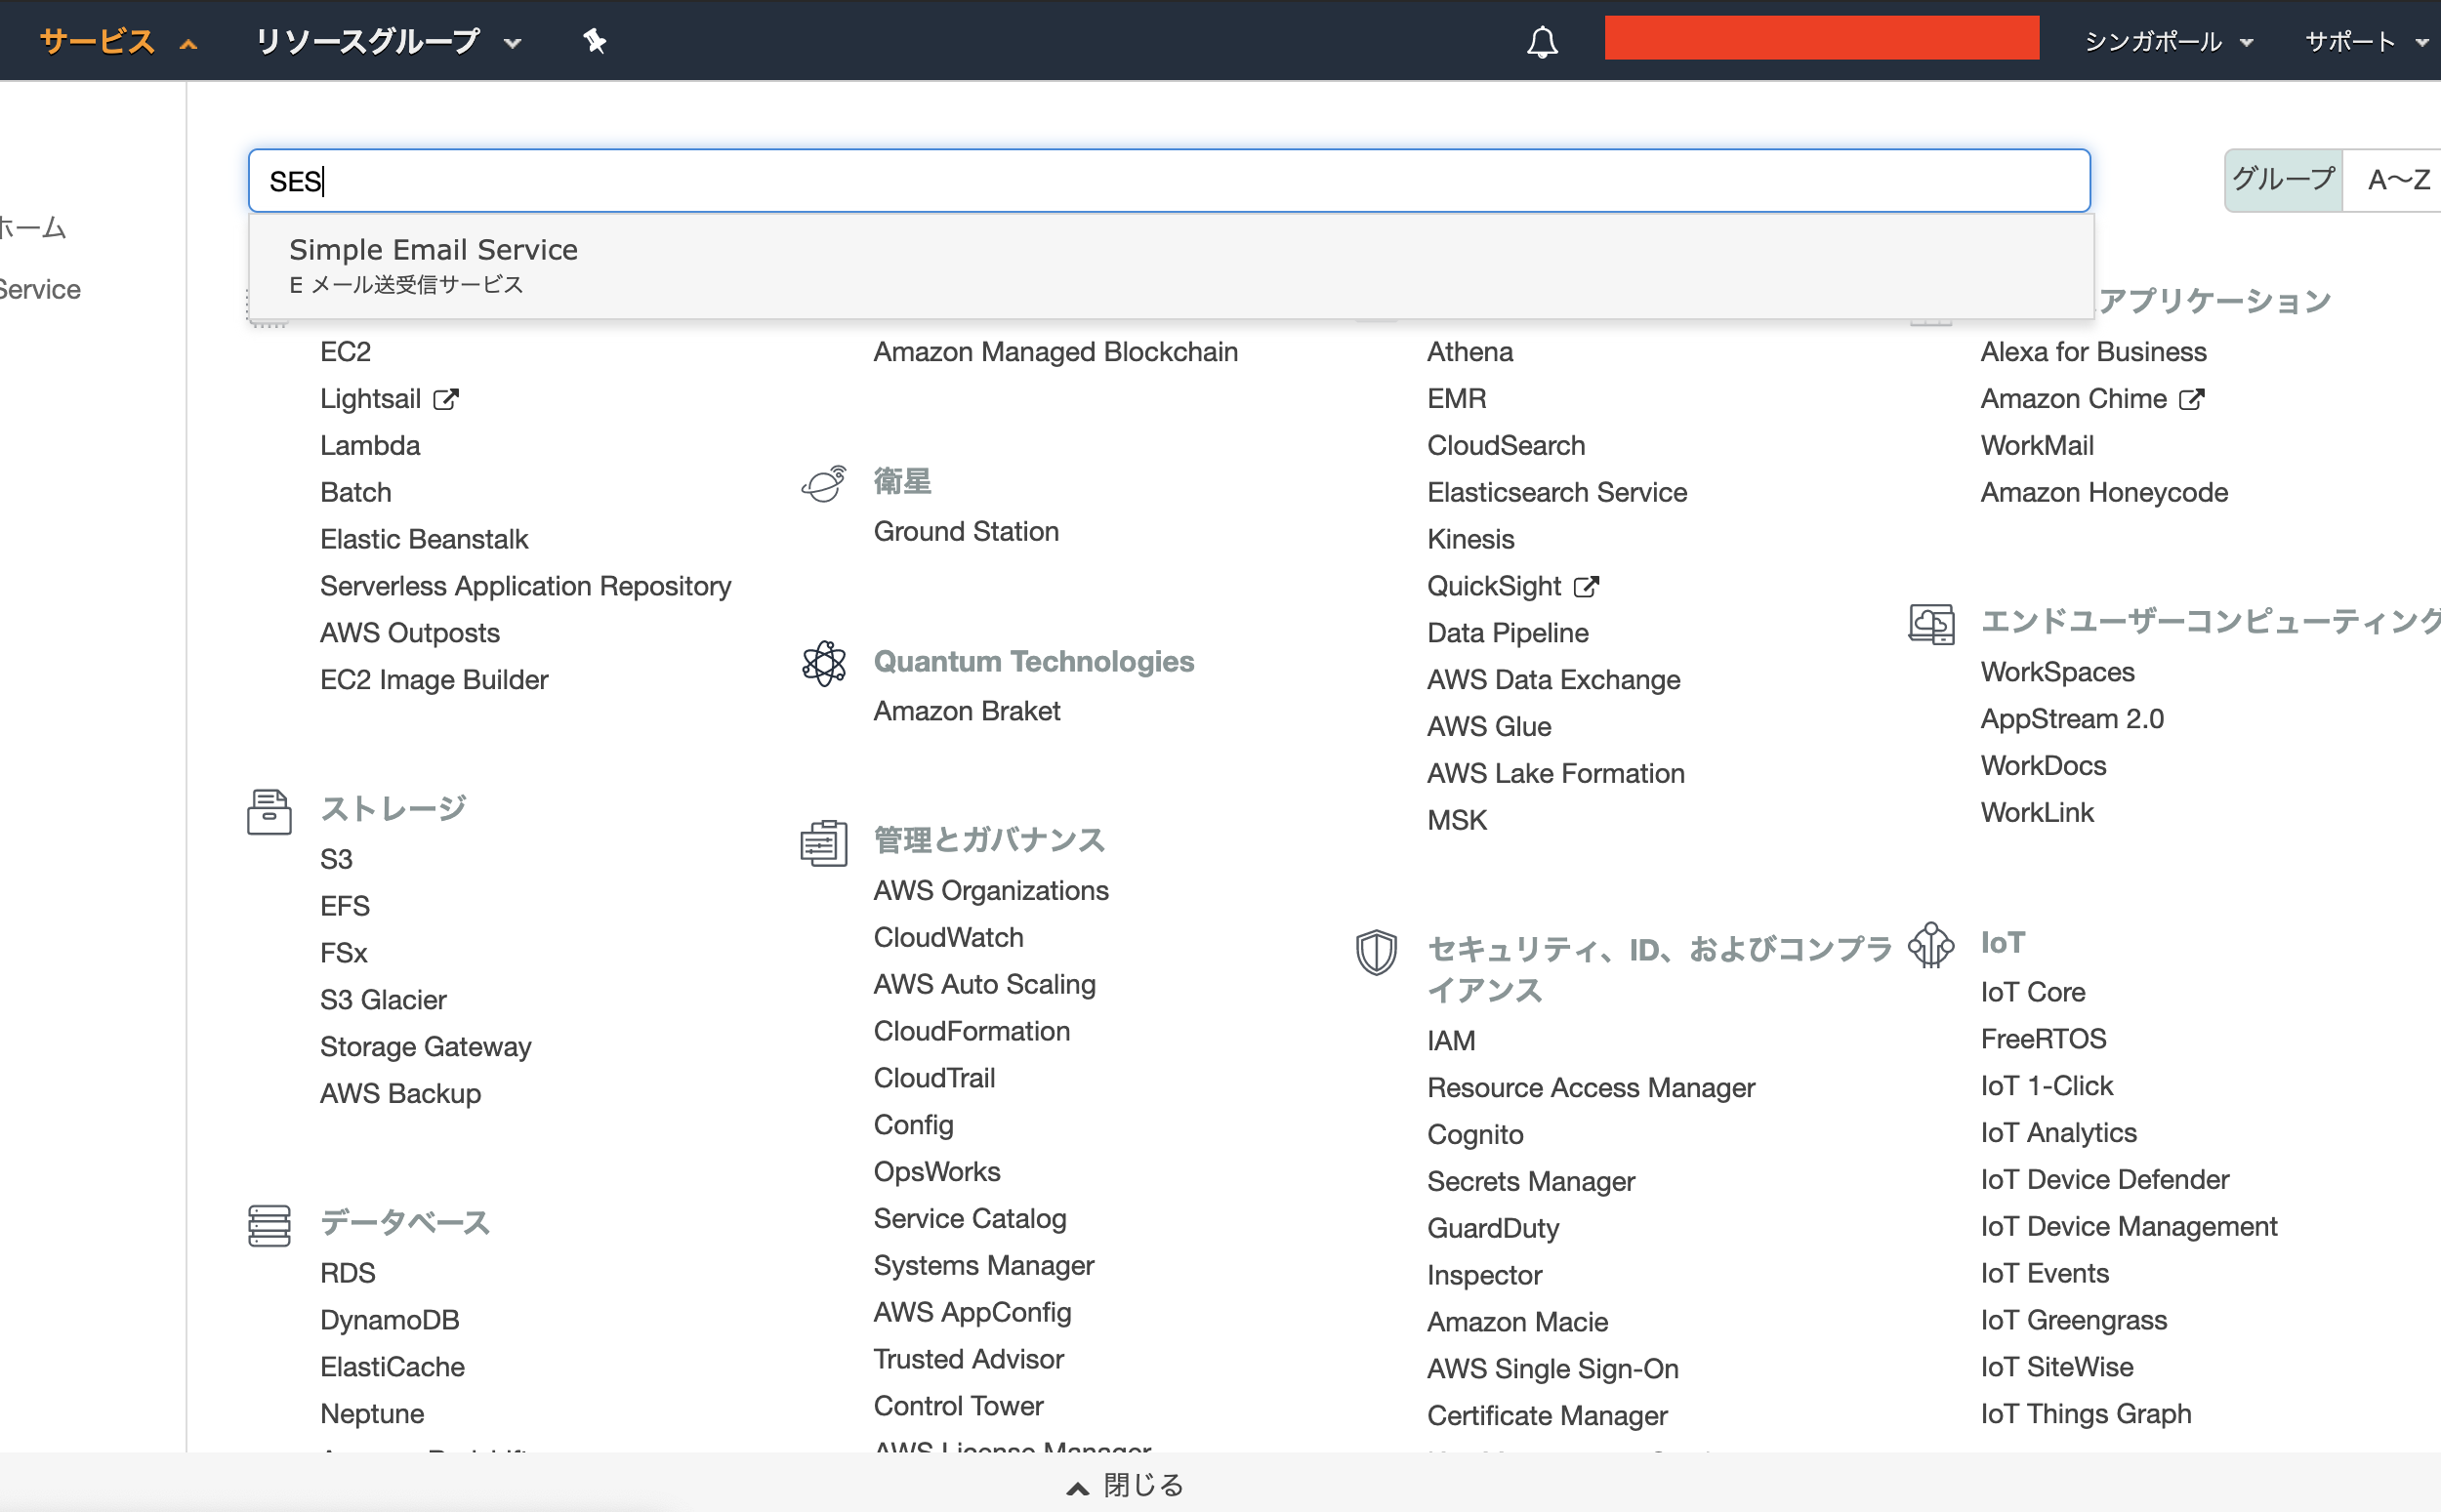Click the IoT category icon
The width and height of the screenshot is (2441, 1512).
tap(1930, 944)
